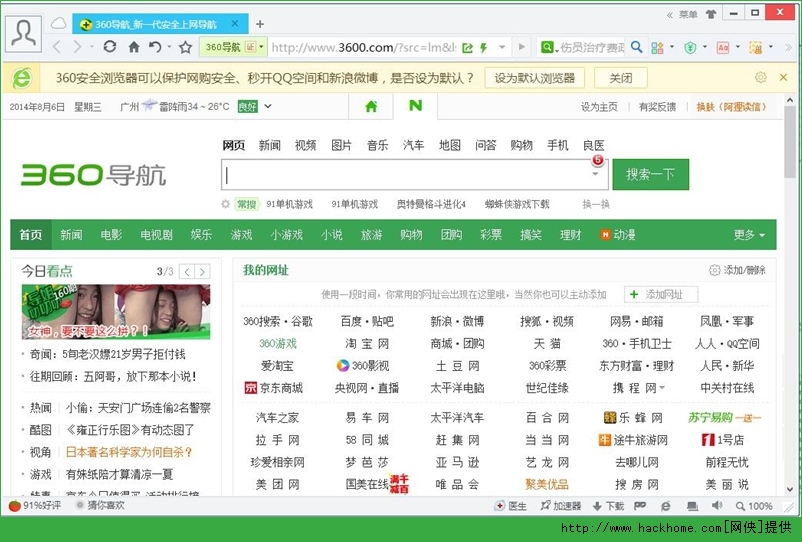Close the 360导航 browser tab
The height and width of the screenshot is (542, 802).
[234, 24]
